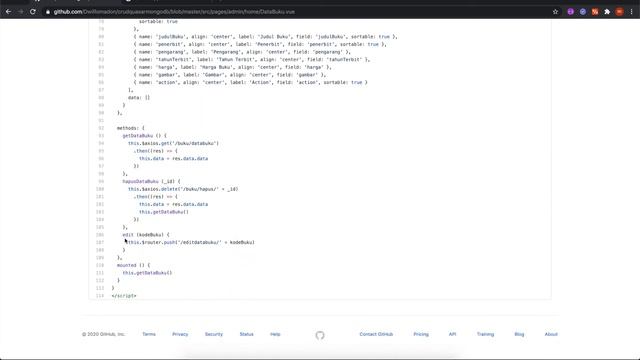Click the copyright text '© 2020 GitHub, Inc.'
Image resolution: width=640 pixels, height=360 pixels.
pyautogui.click(x=103, y=334)
